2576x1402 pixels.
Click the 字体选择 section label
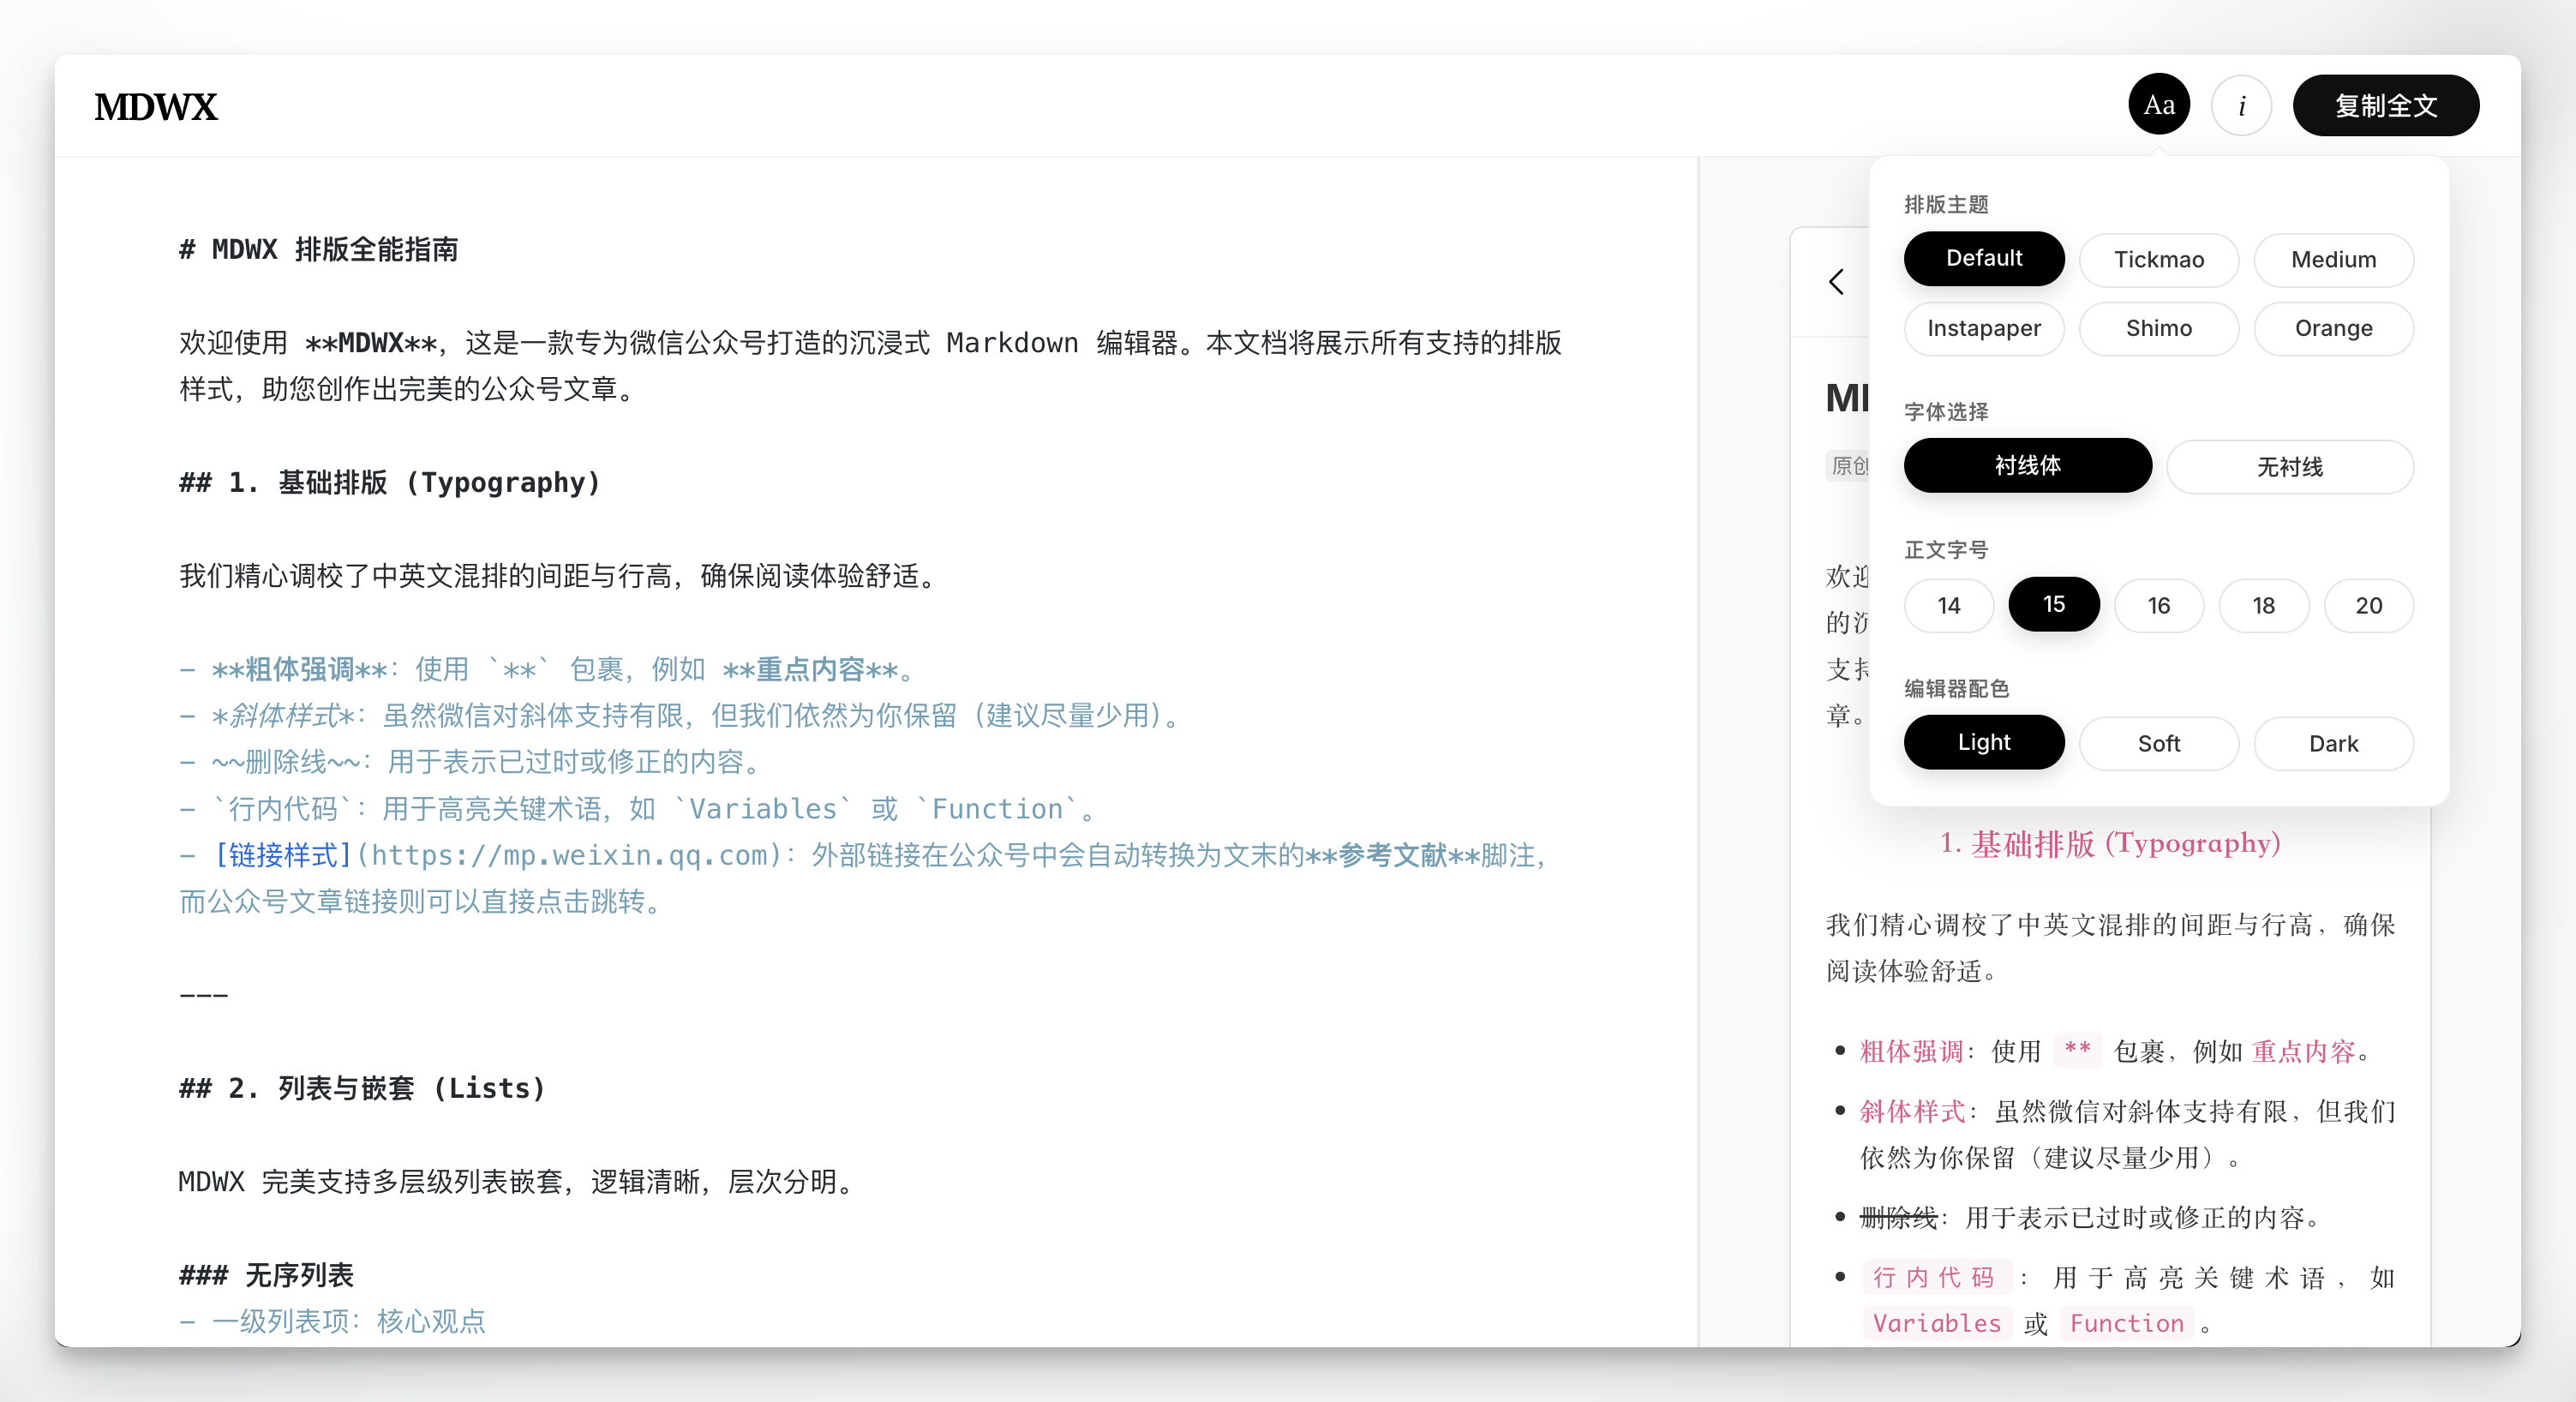[x=1946, y=411]
